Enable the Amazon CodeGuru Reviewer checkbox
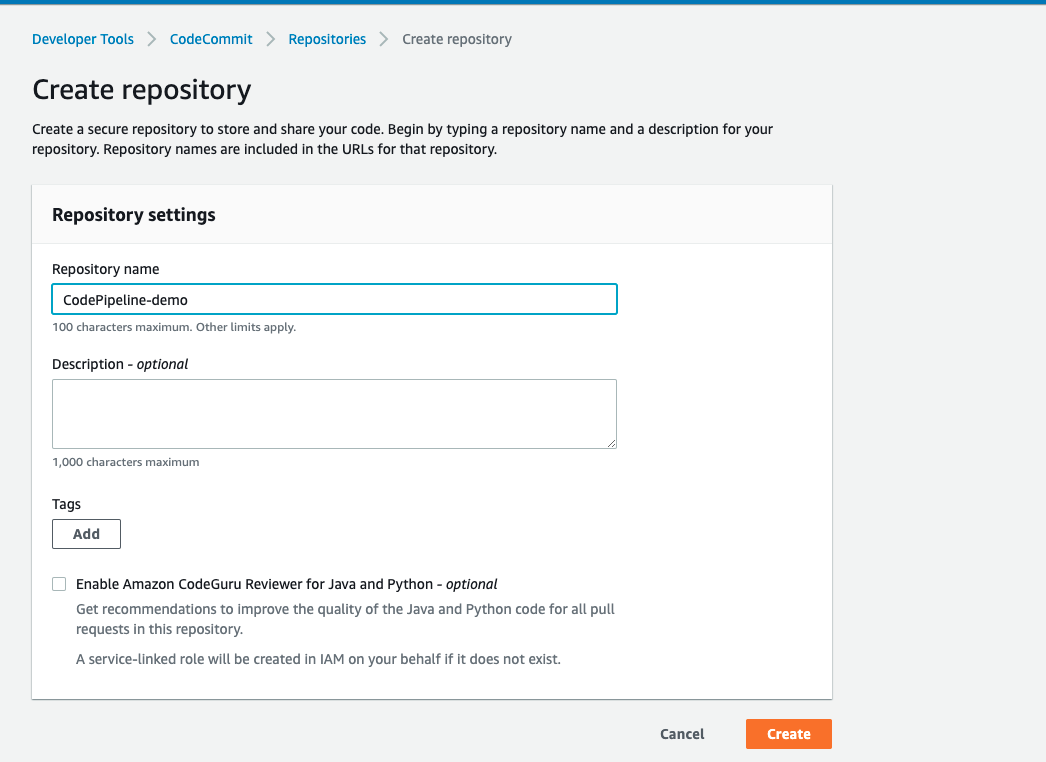The image size is (1046, 762). [59, 584]
